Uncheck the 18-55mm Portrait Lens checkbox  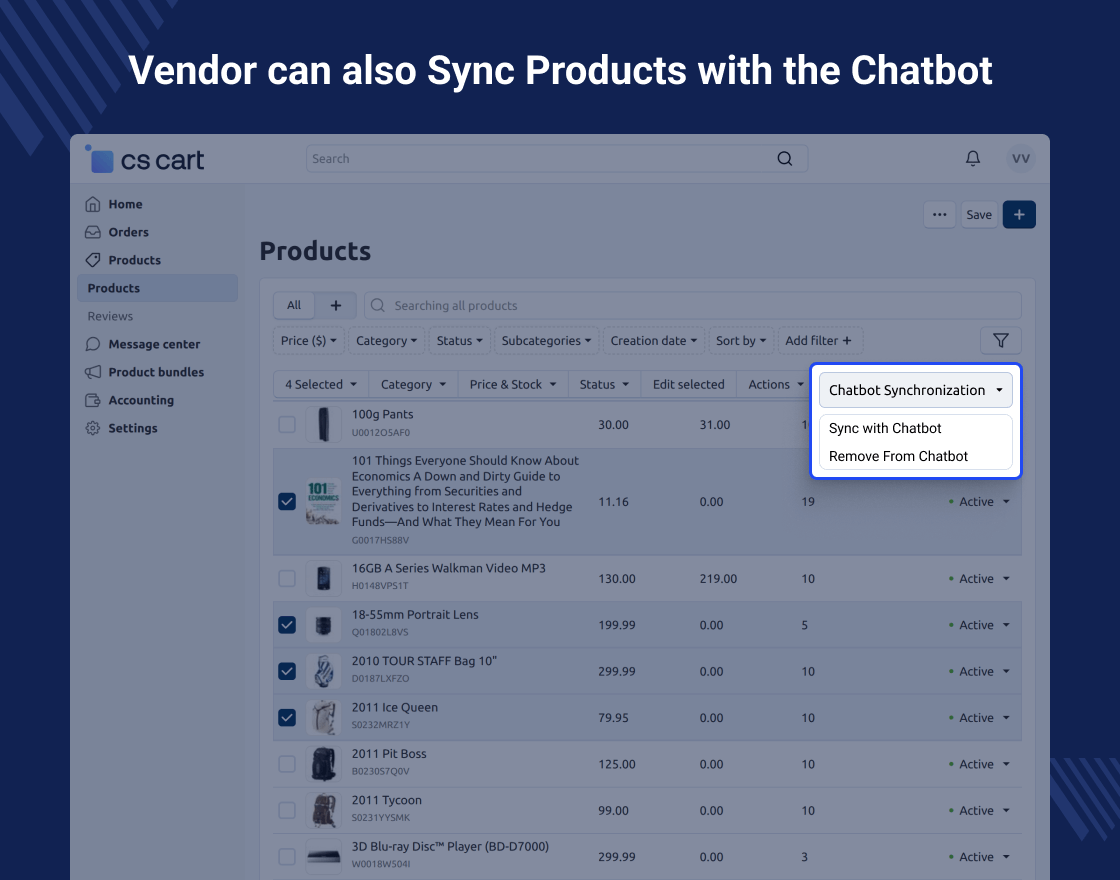287,625
